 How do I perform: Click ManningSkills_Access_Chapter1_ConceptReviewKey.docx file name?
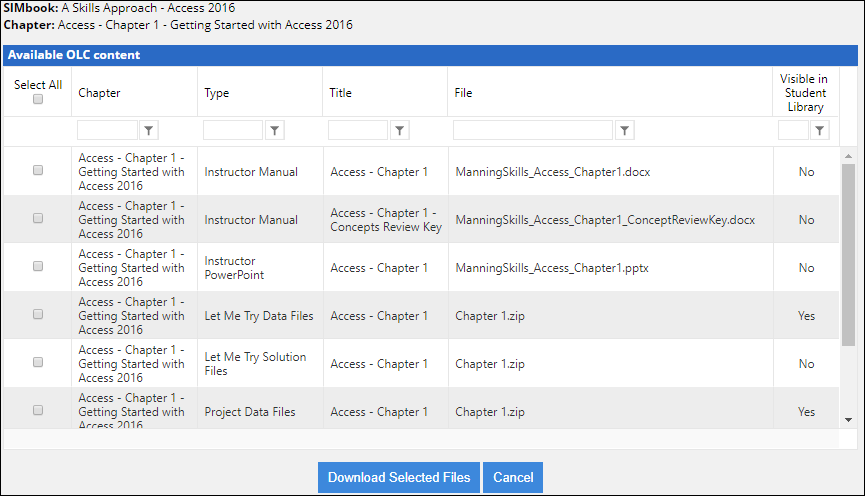click(x=605, y=220)
